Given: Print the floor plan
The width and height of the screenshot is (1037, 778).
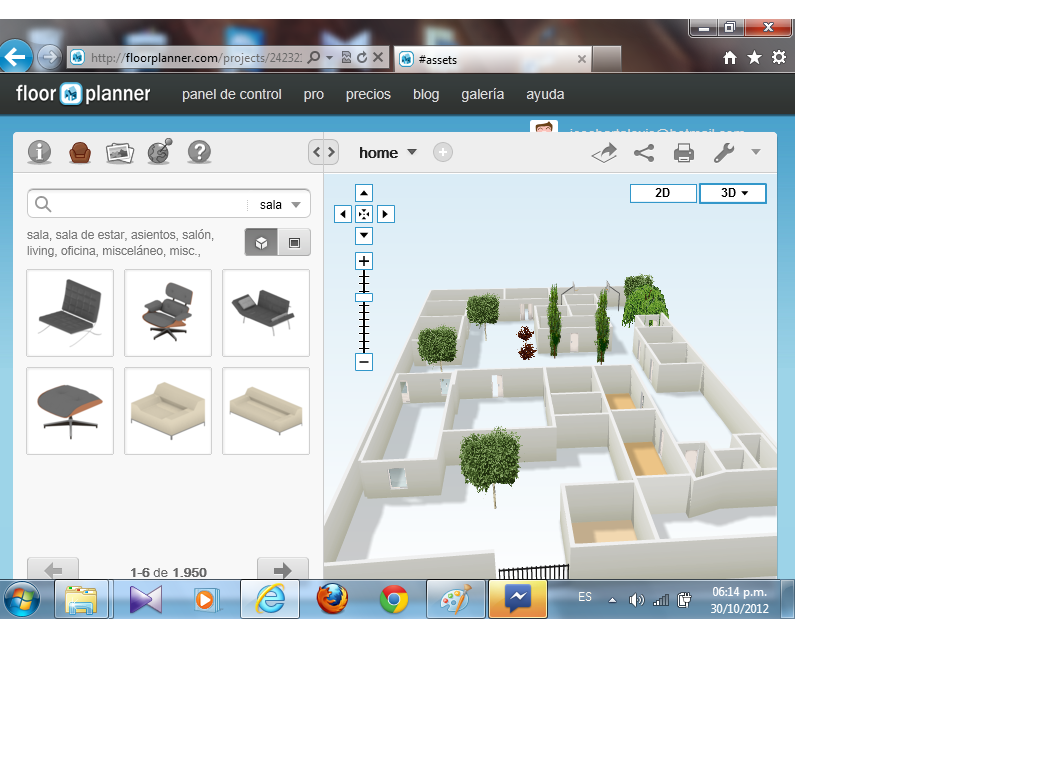Looking at the screenshot, I should coord(684,153).
